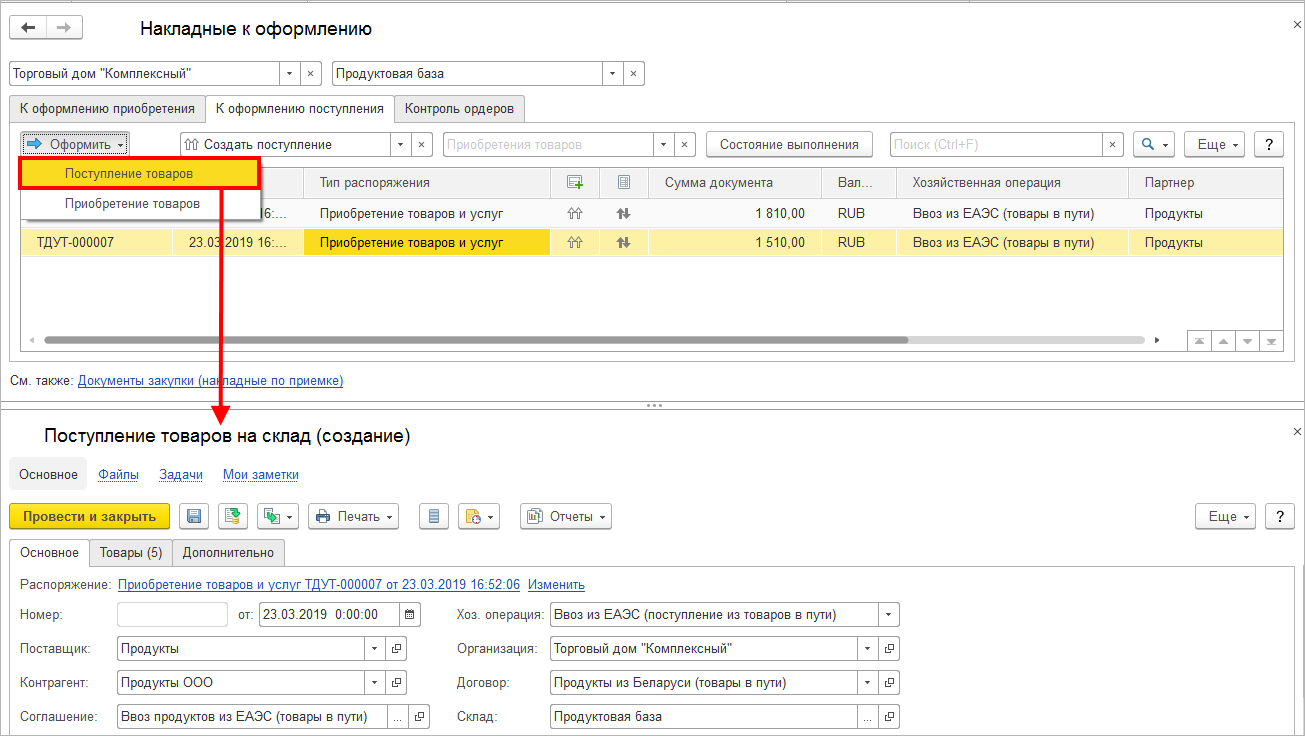1305x736 pixels.
Task: Open the Приобретение товаров и услуг ТДУТ-000007 link
Action: pos(319,584)
